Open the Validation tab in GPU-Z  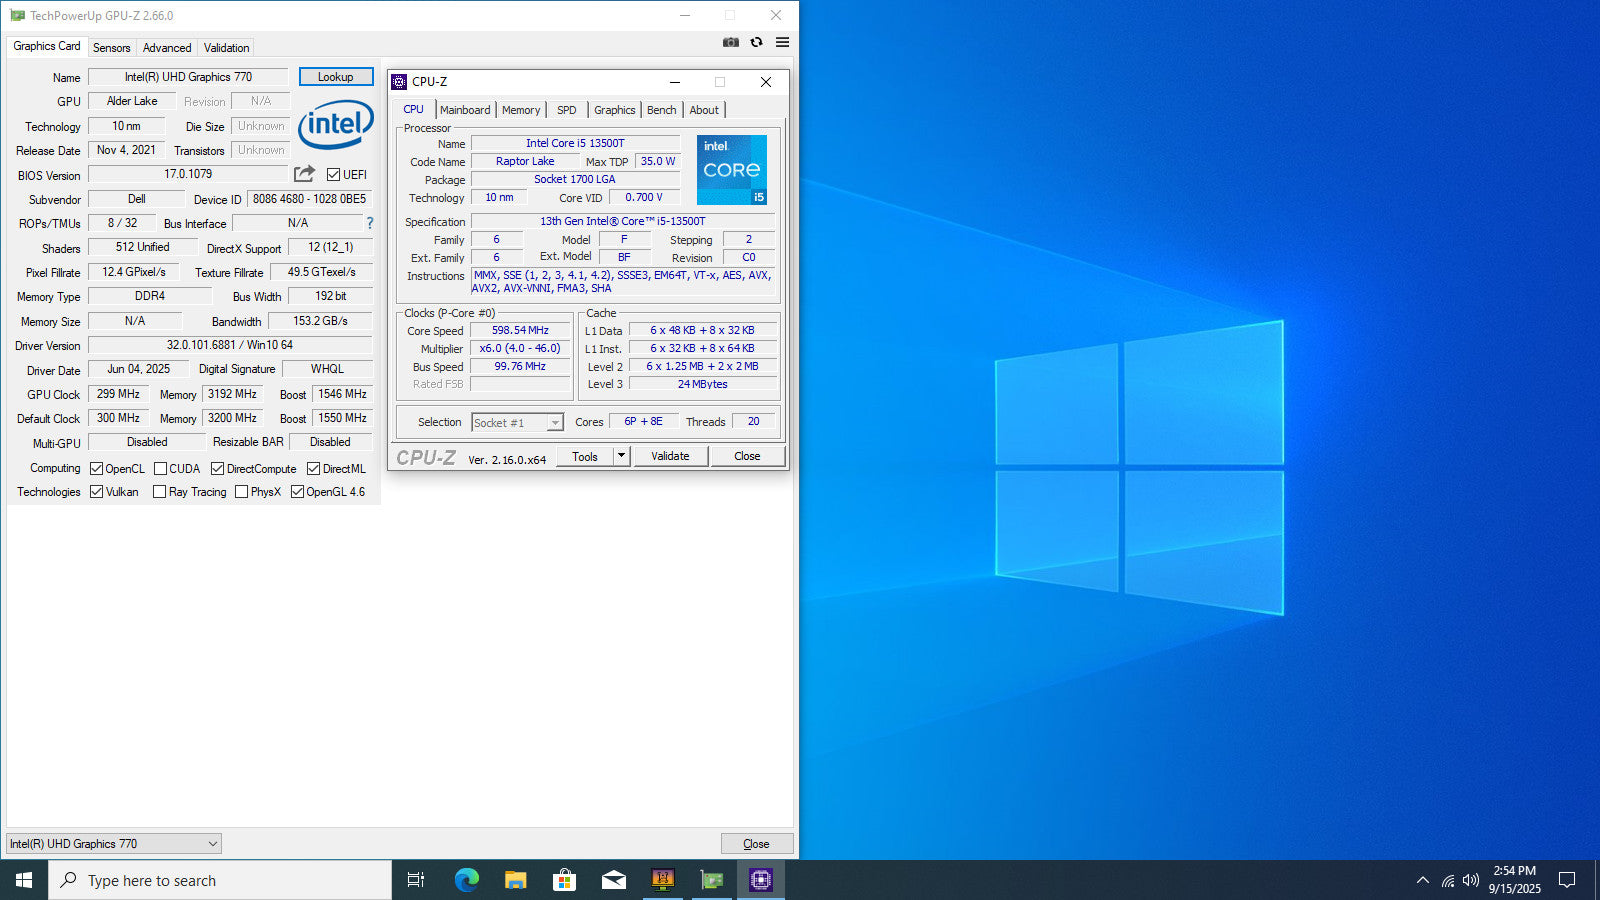[x=226, y=47]
